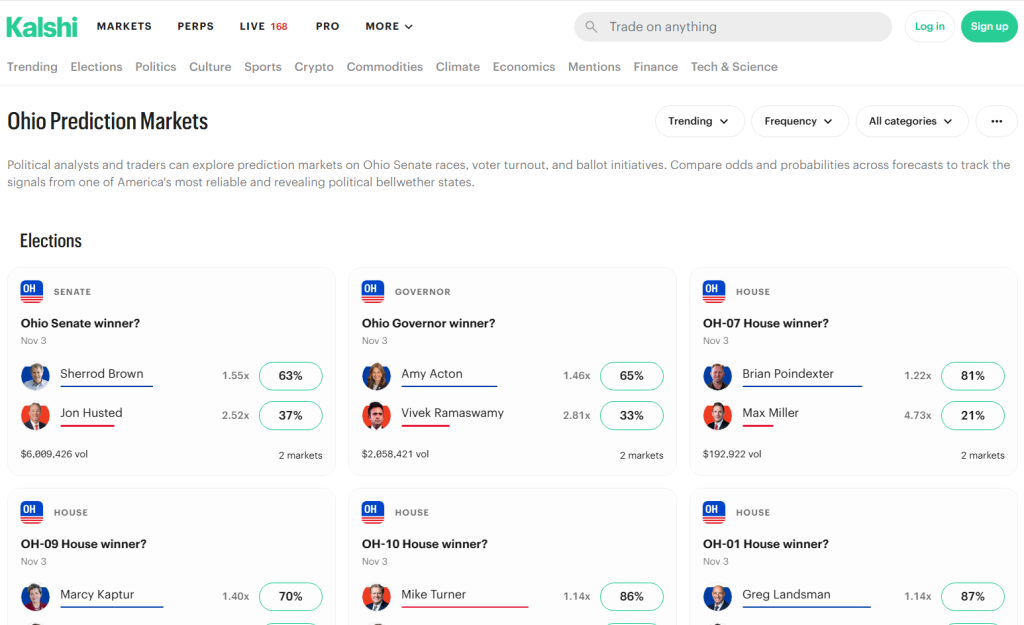Select the Tech & Science category tab
The image size is (1024, 625).
(734, 67)
